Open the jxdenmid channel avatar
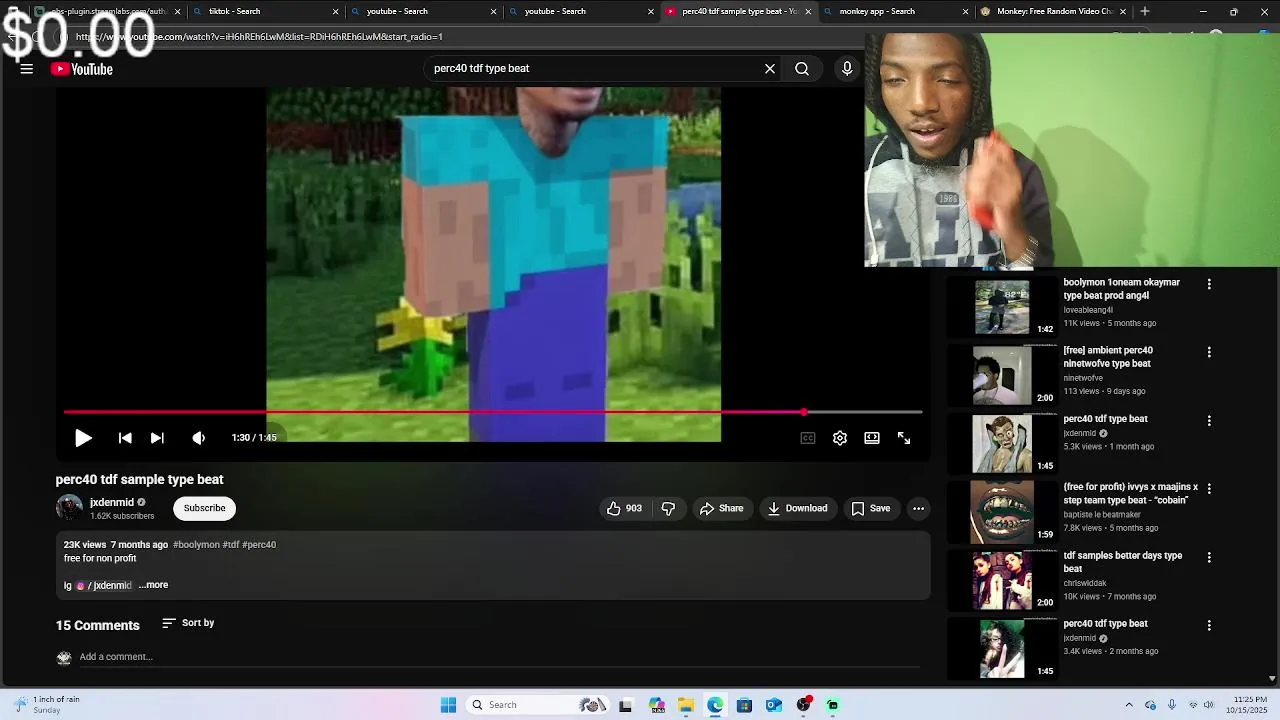Screen dimensions: 1280x720 coord(69,508)
